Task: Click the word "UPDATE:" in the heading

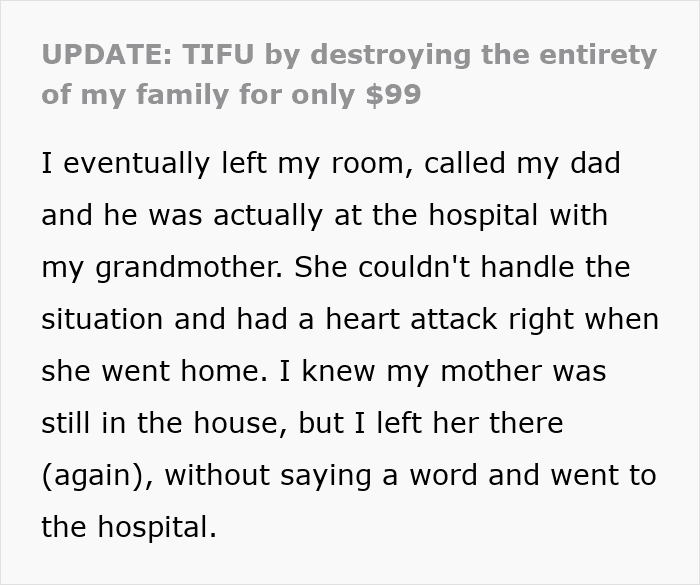Action: [106, 55]
